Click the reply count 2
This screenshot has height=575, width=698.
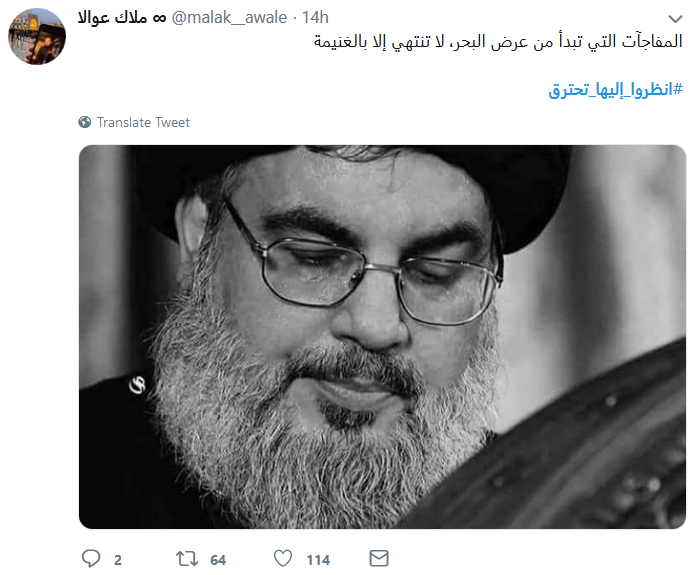pos(118,560)
